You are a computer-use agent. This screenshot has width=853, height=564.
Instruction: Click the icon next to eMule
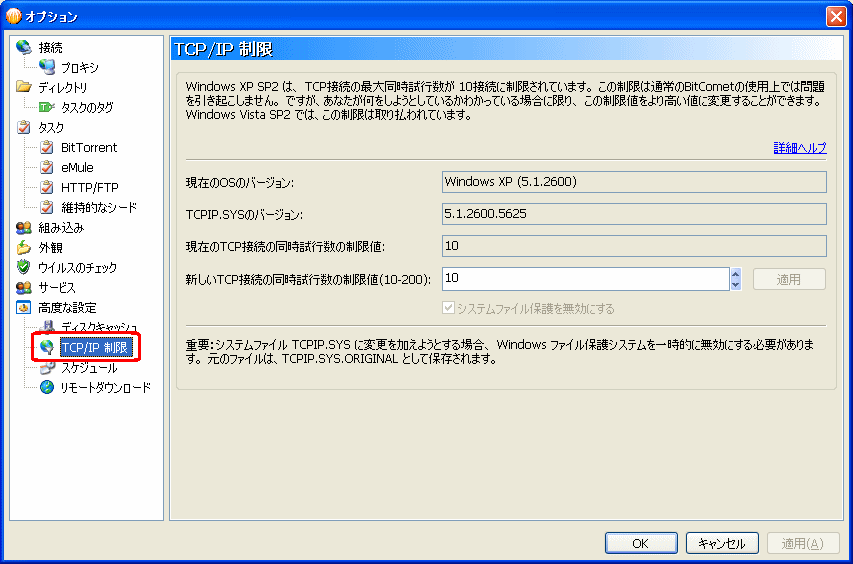pyautogui.click(x=47, y=168)
